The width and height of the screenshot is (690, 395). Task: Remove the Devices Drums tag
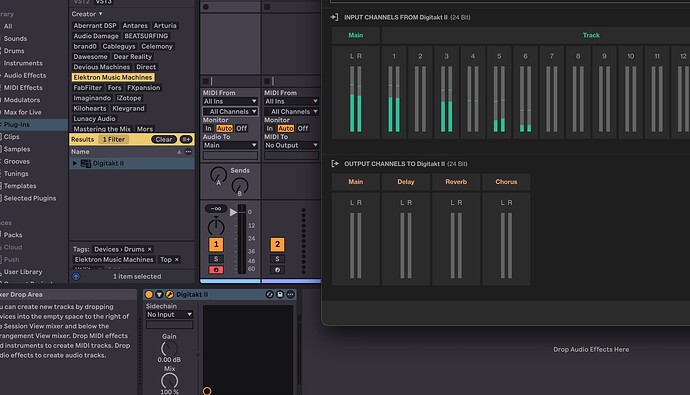[x=150, y=249]
